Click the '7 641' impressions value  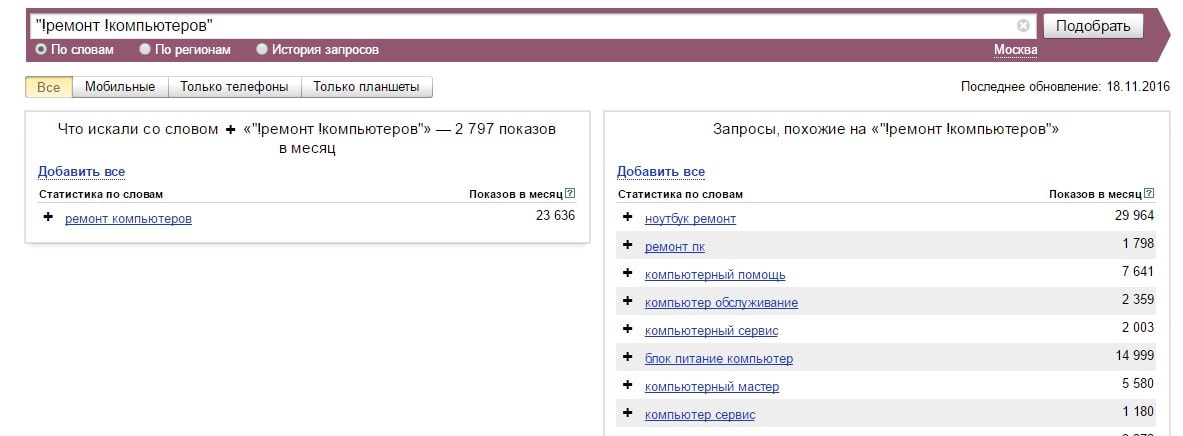(x=1138, y=272)
